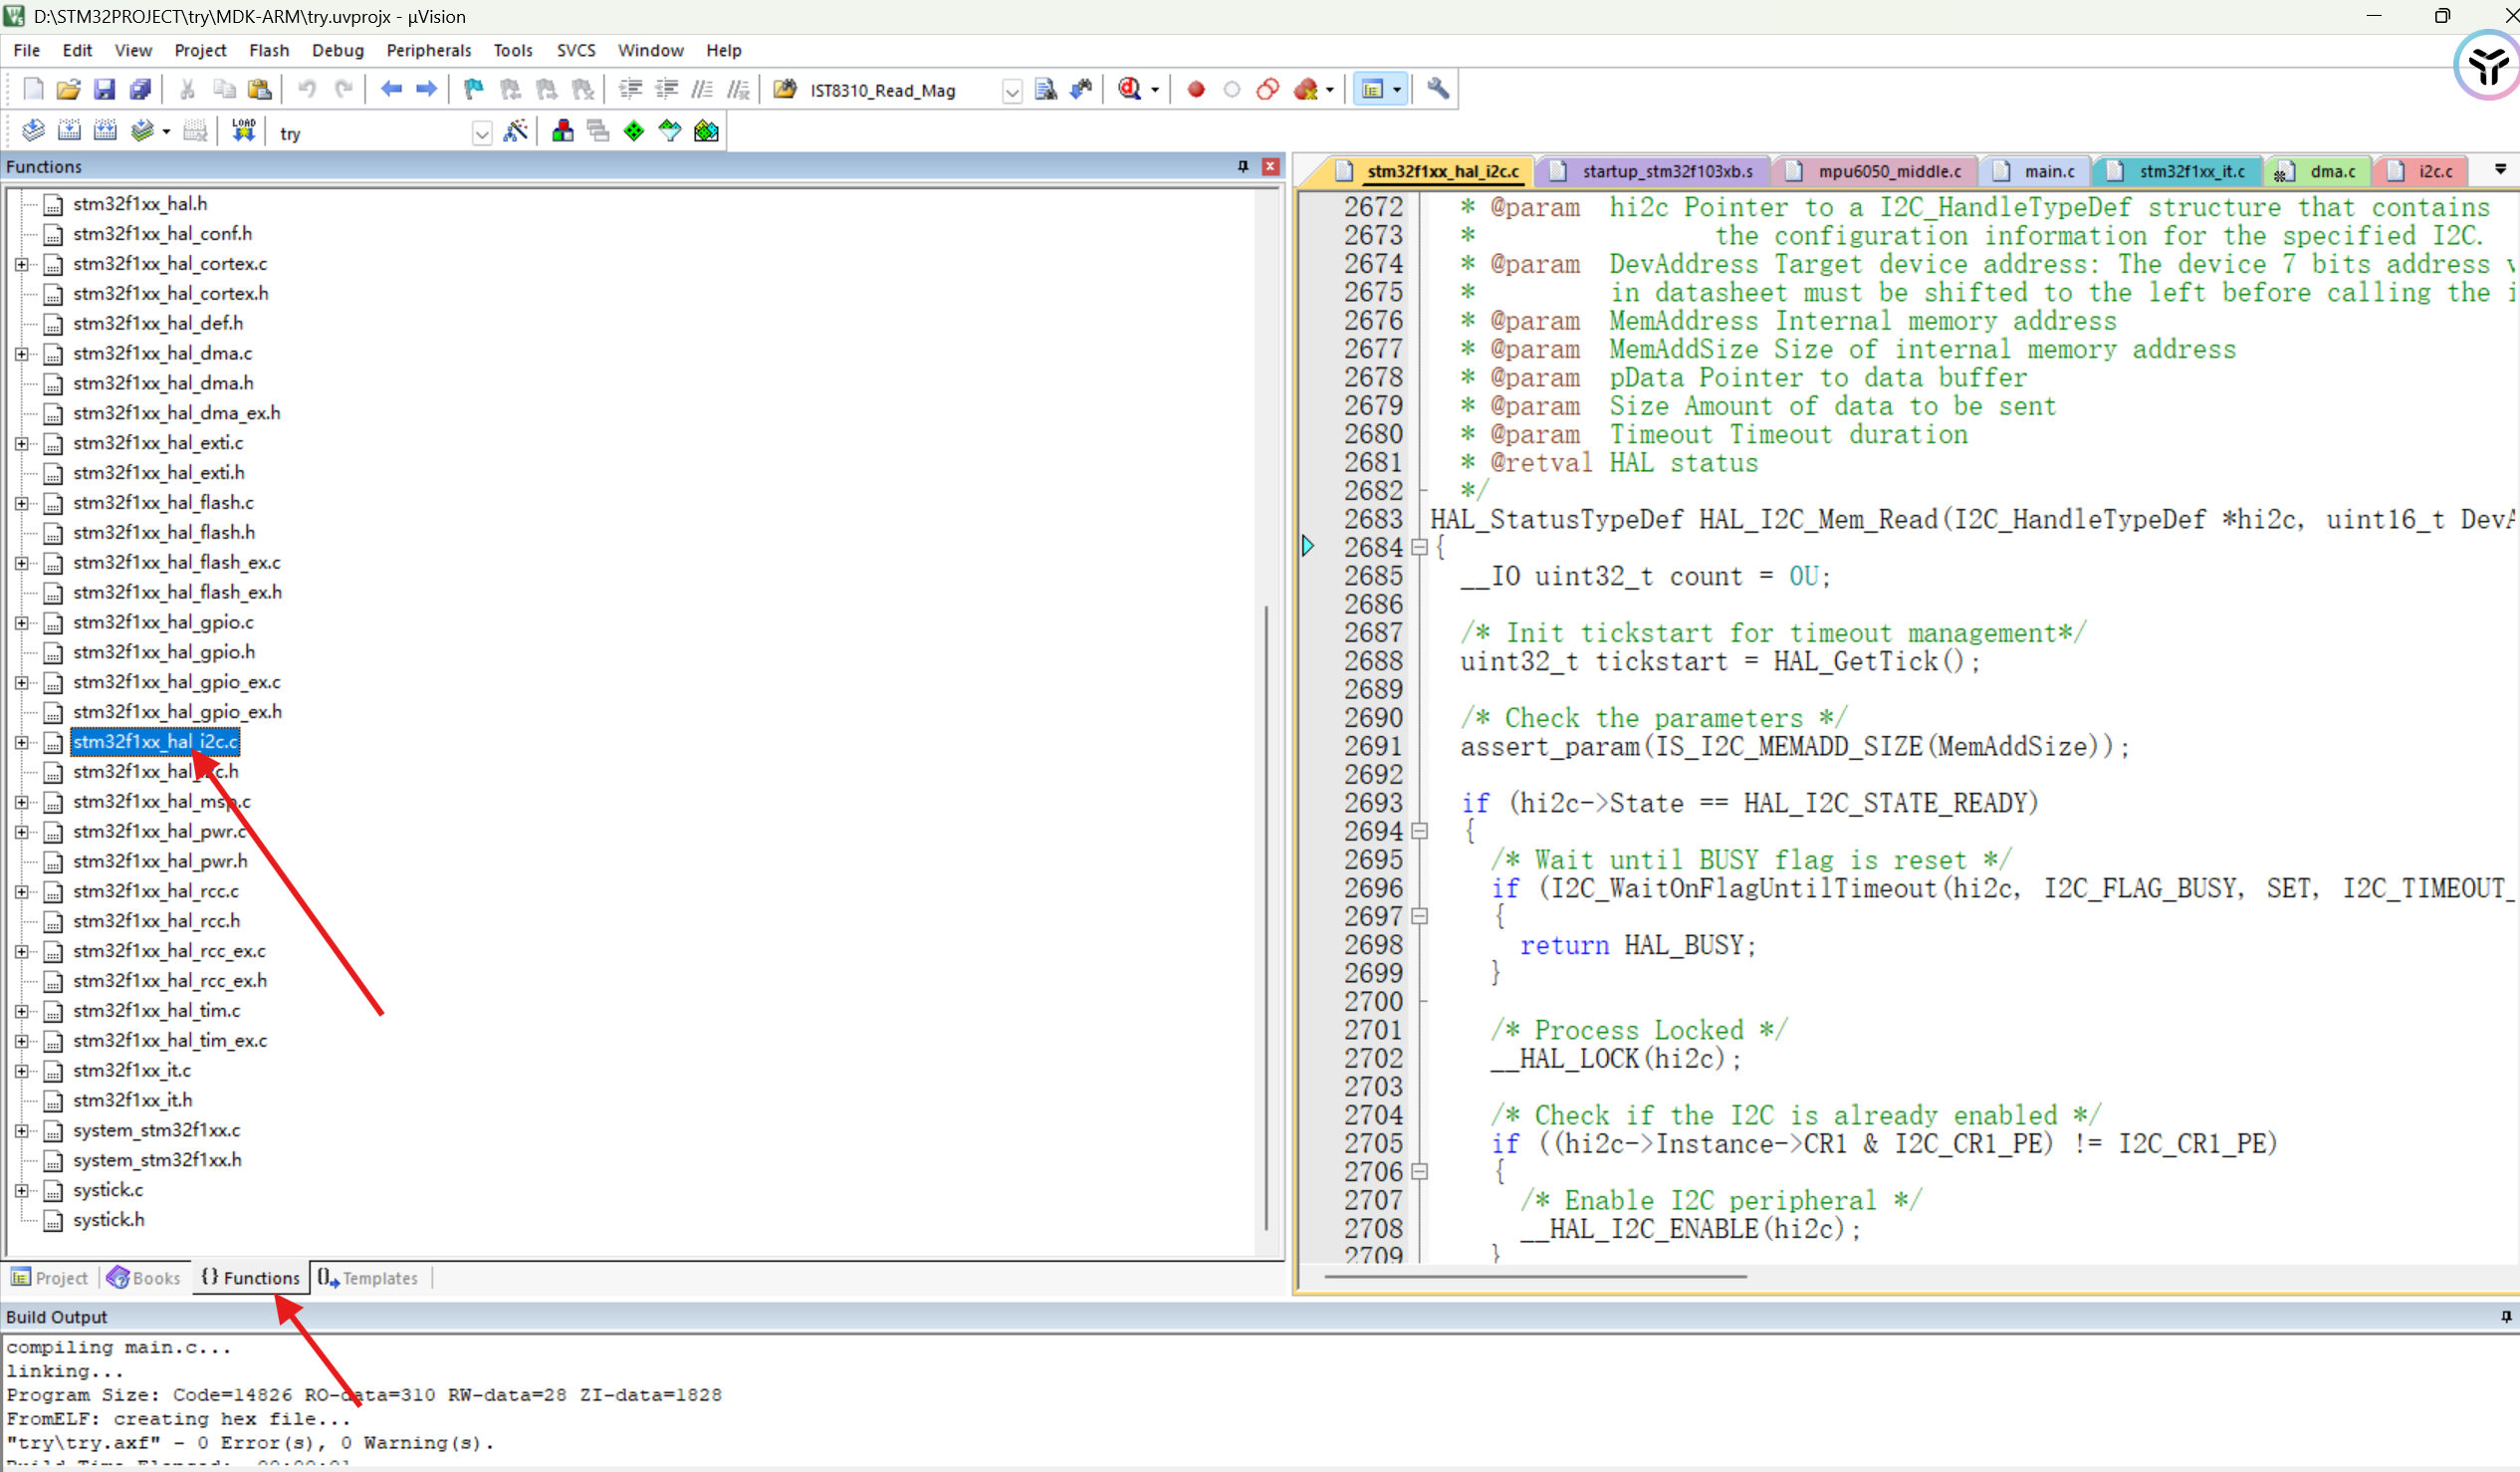Switch to the Templates panel
This screenshot has height=1472, width=2520.
[378, 1277]
